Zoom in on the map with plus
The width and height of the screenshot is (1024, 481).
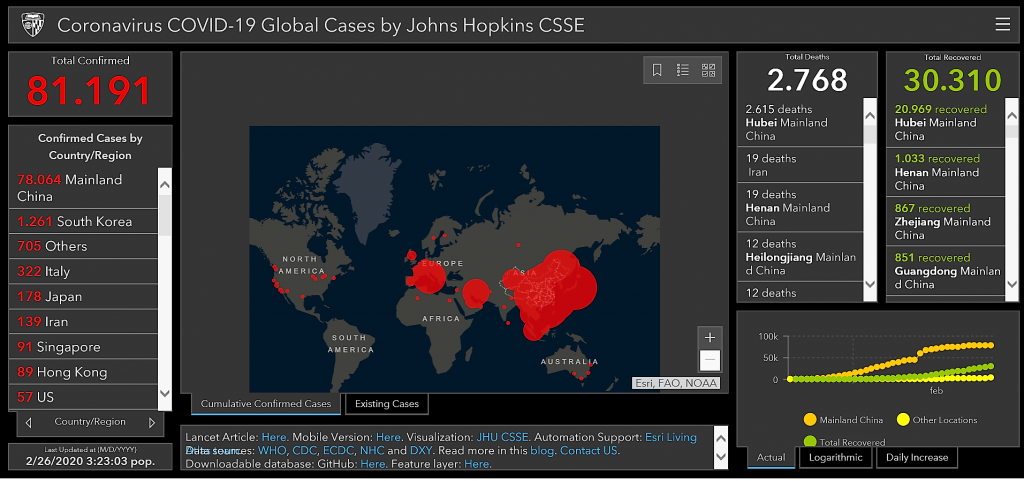710,337
